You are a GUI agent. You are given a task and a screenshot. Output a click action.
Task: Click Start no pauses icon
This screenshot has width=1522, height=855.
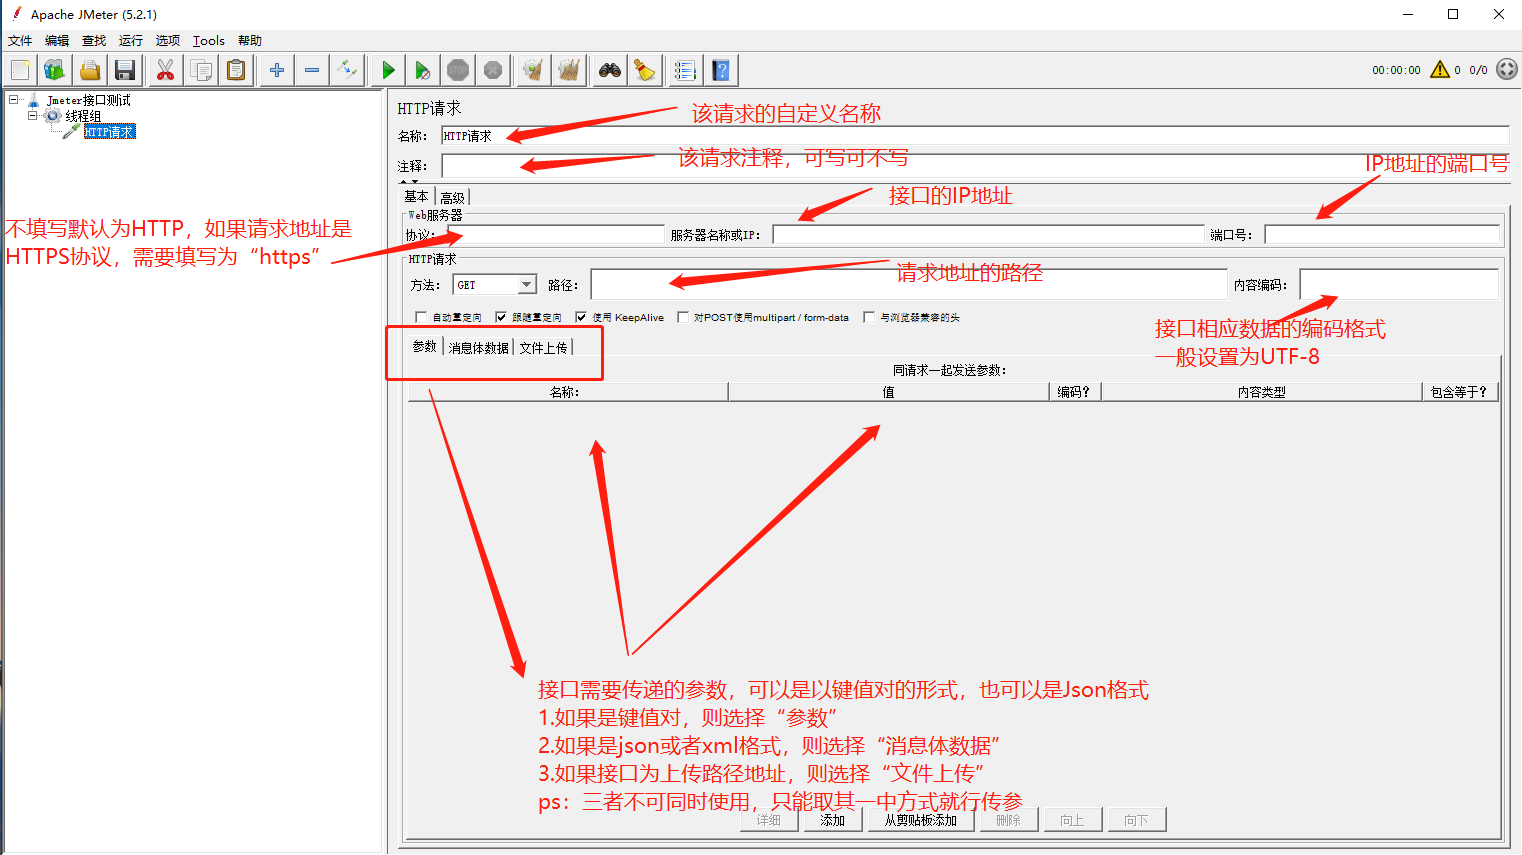(x=423, y=70)
